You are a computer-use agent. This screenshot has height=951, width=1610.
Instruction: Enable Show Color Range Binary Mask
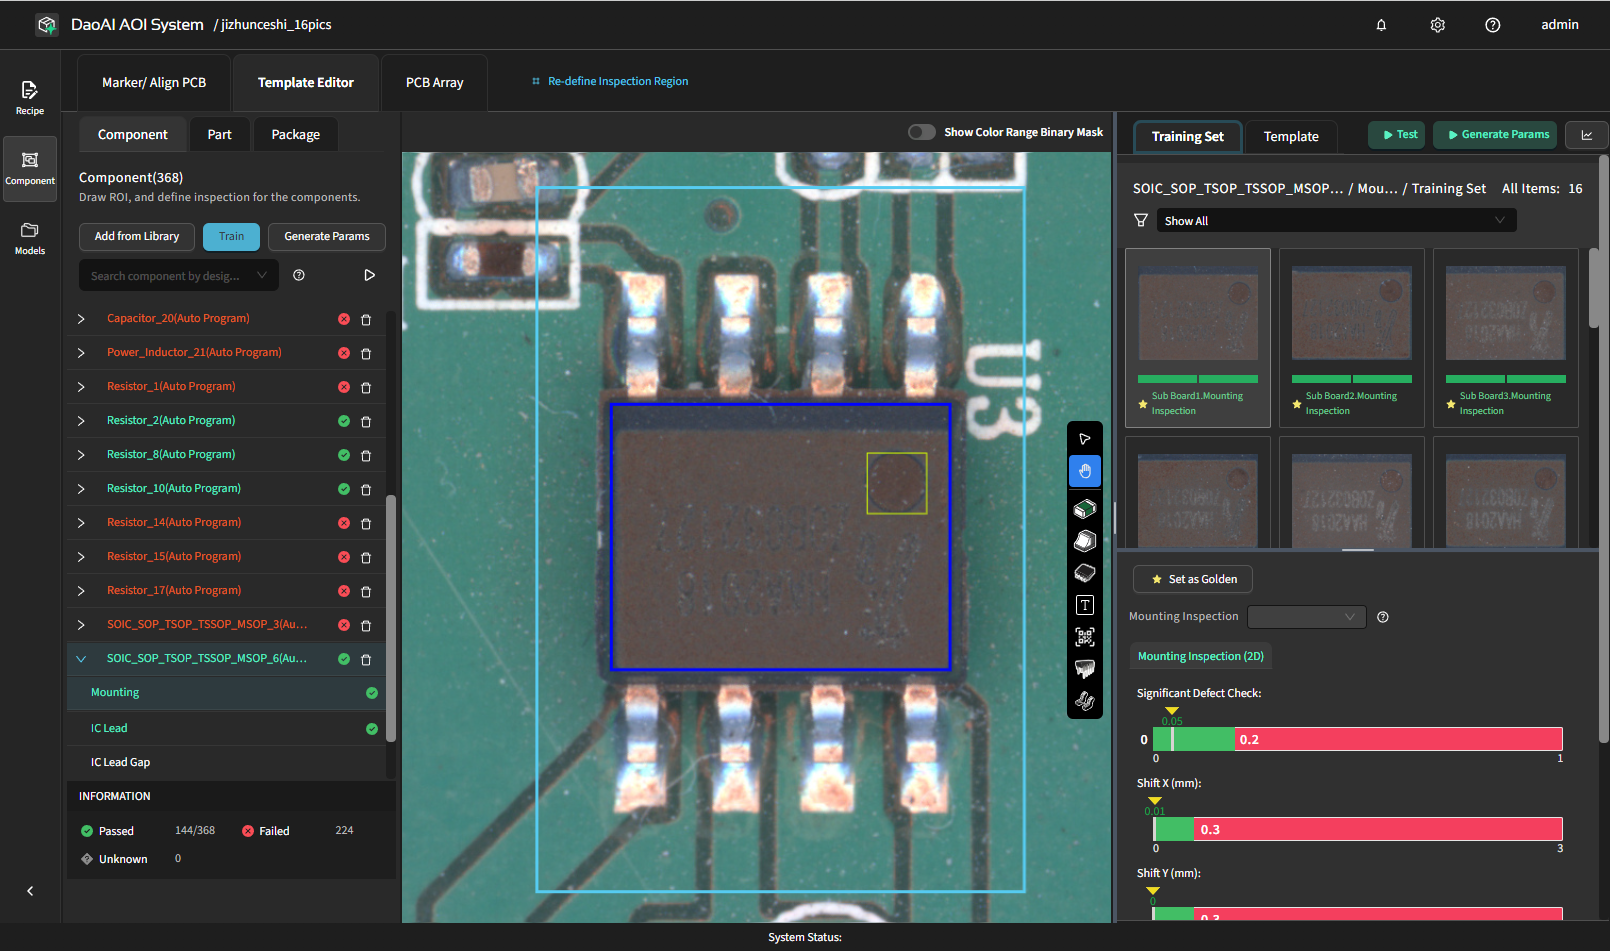(x=921, y=131)
